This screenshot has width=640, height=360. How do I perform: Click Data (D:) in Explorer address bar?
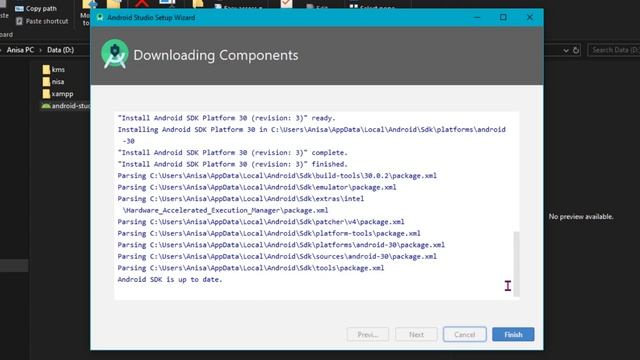[x=60, y=50]
